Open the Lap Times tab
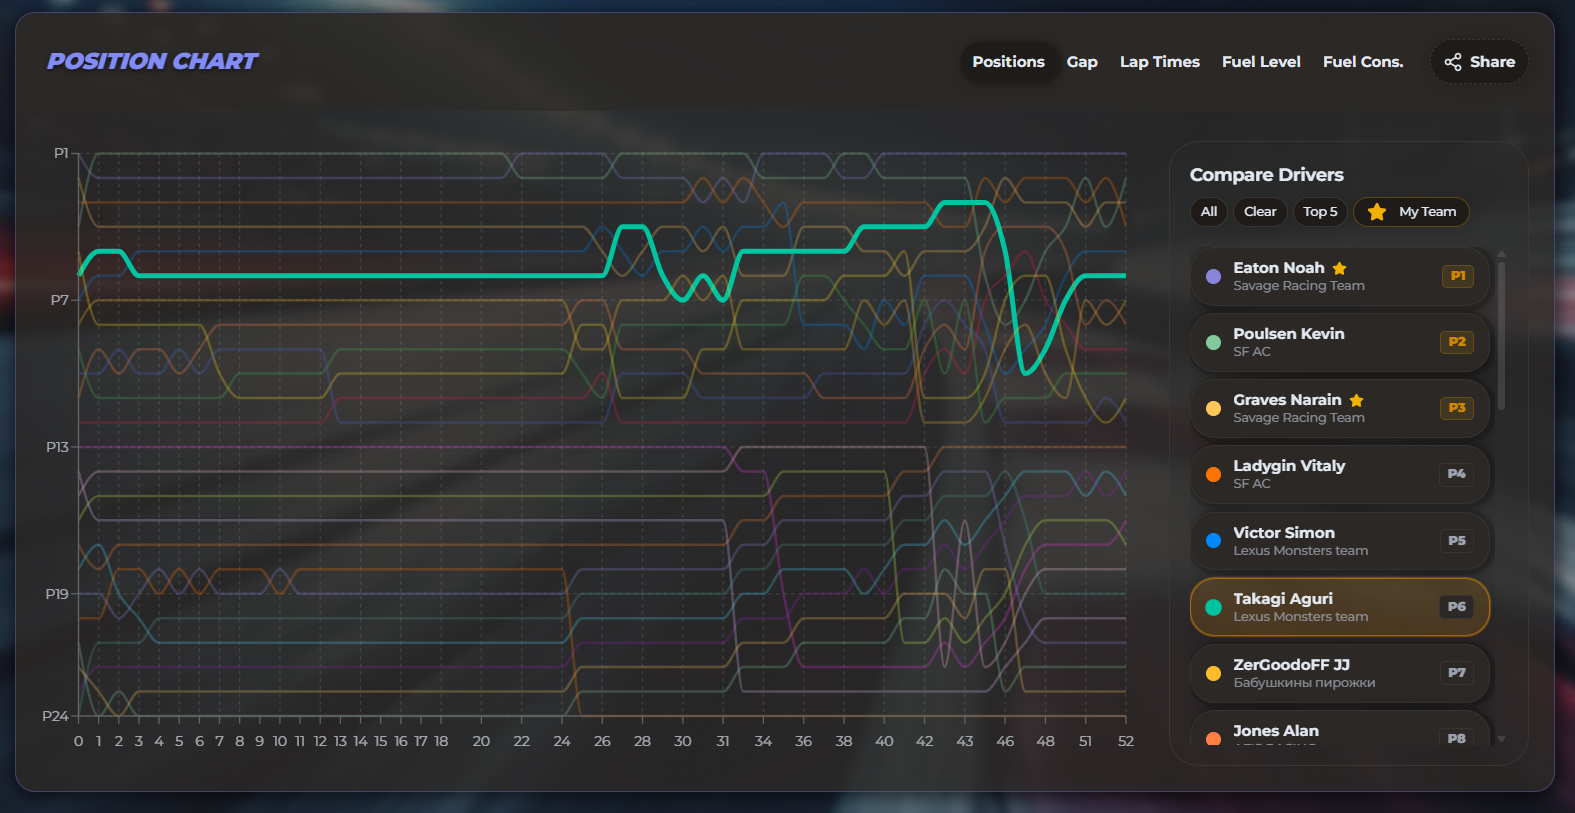 1160,62
